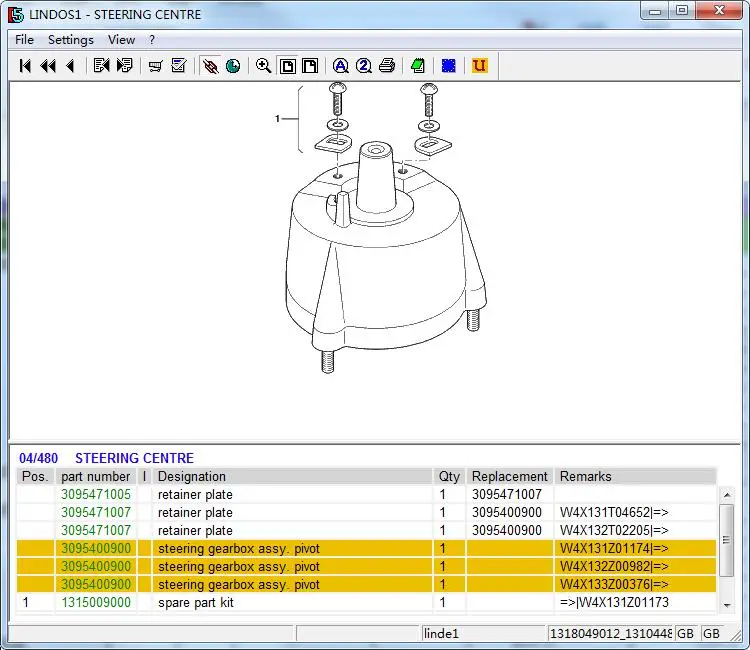Open the Settings menu

pos(70,40)
